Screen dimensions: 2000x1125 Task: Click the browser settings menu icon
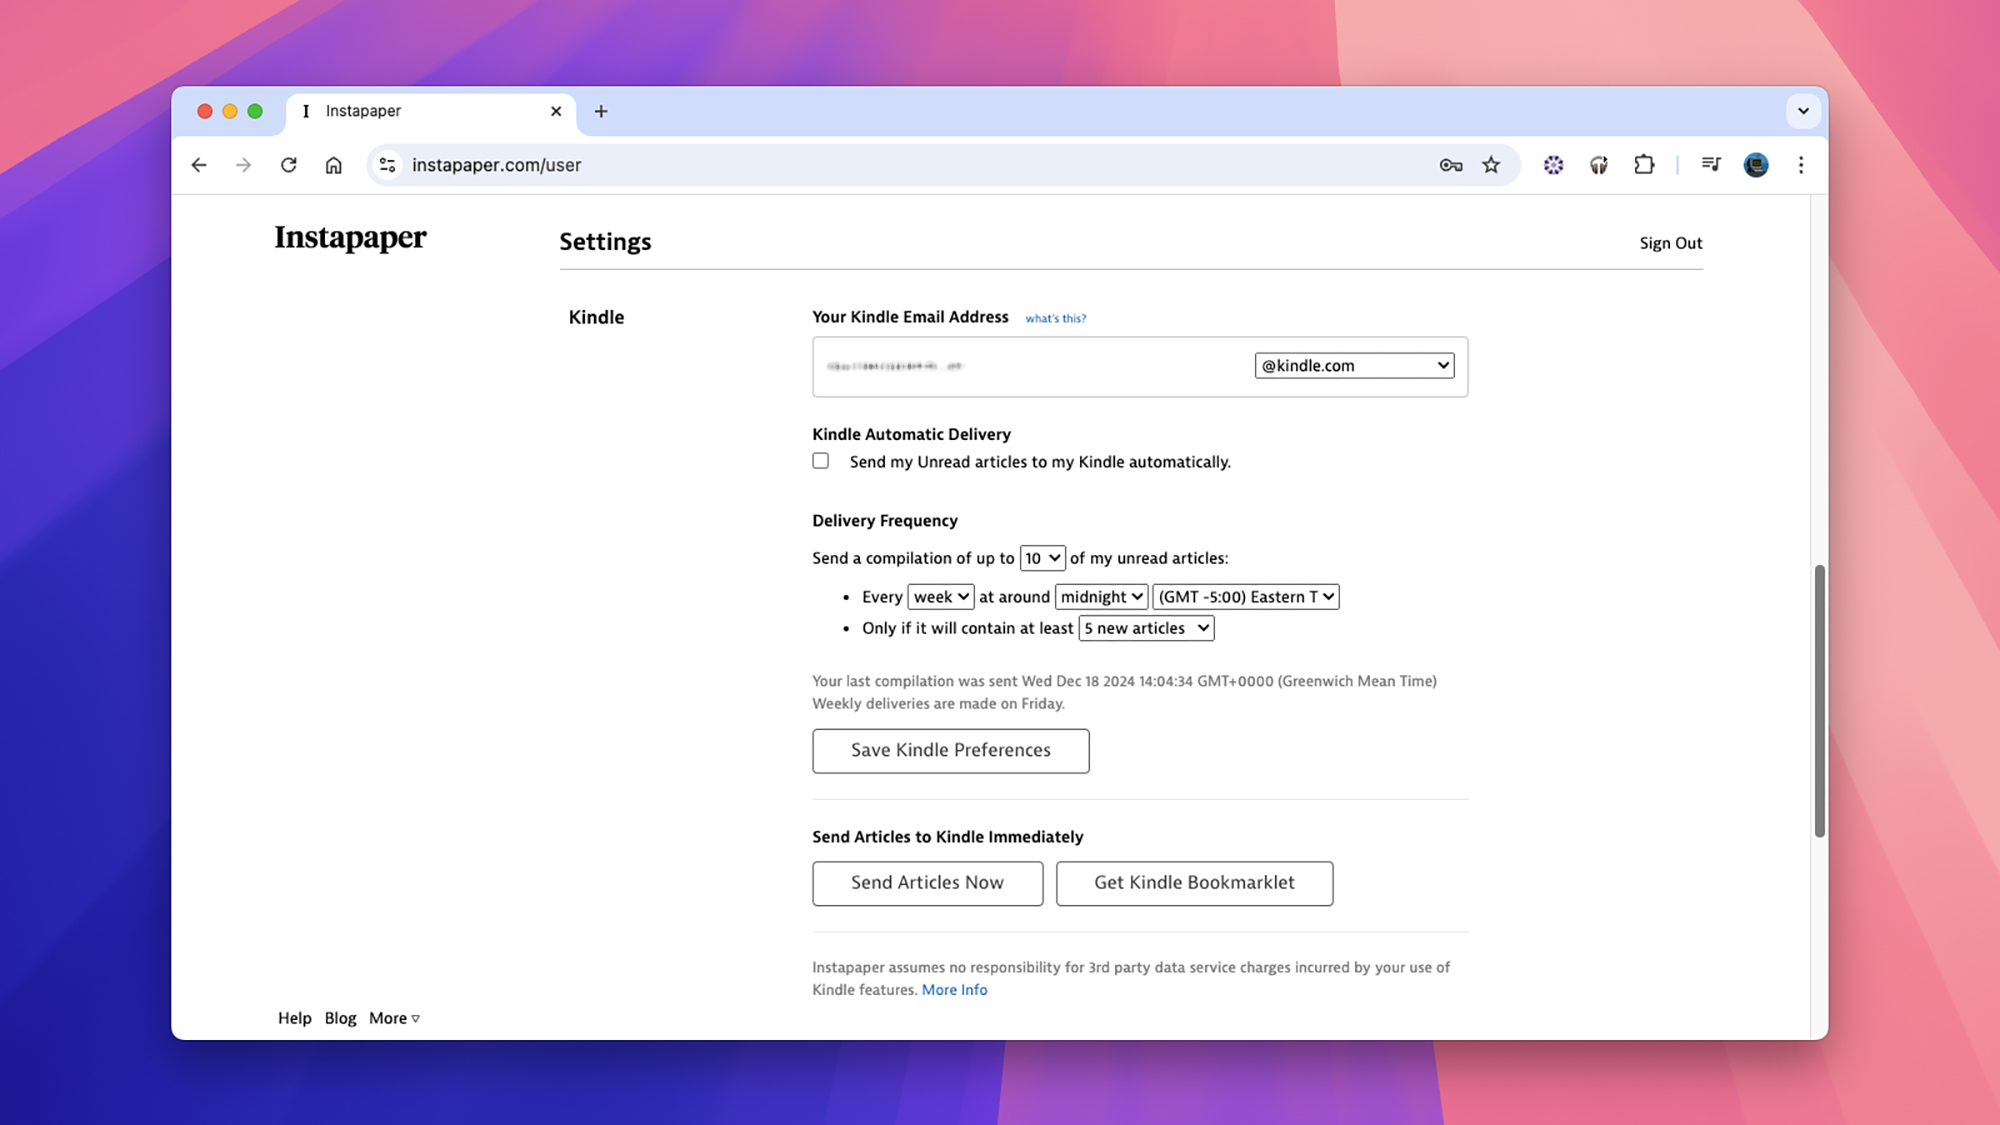tap(1801, 165)
